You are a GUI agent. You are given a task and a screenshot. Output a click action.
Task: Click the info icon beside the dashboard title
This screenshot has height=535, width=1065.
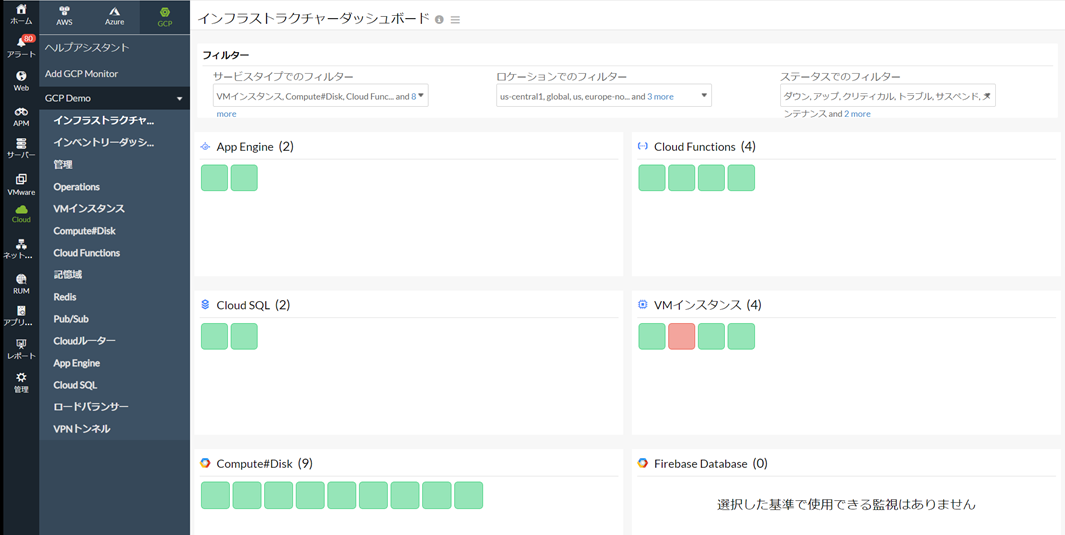click(x=439, y=20)
